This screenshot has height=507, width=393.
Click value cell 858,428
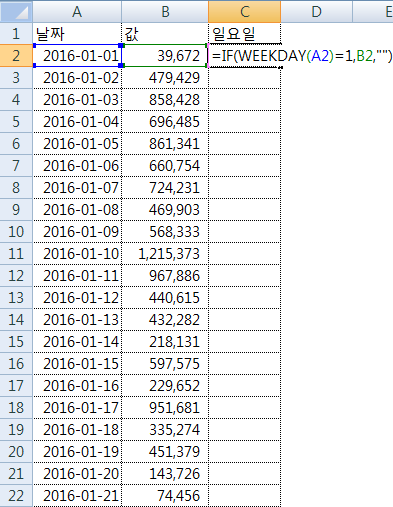click(165, 100)
